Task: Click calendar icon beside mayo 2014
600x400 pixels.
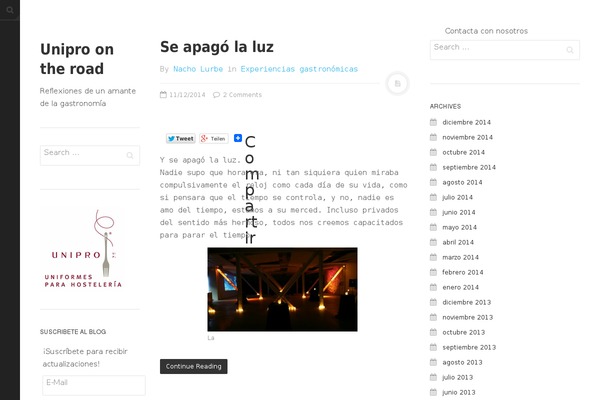Action: 433,227
